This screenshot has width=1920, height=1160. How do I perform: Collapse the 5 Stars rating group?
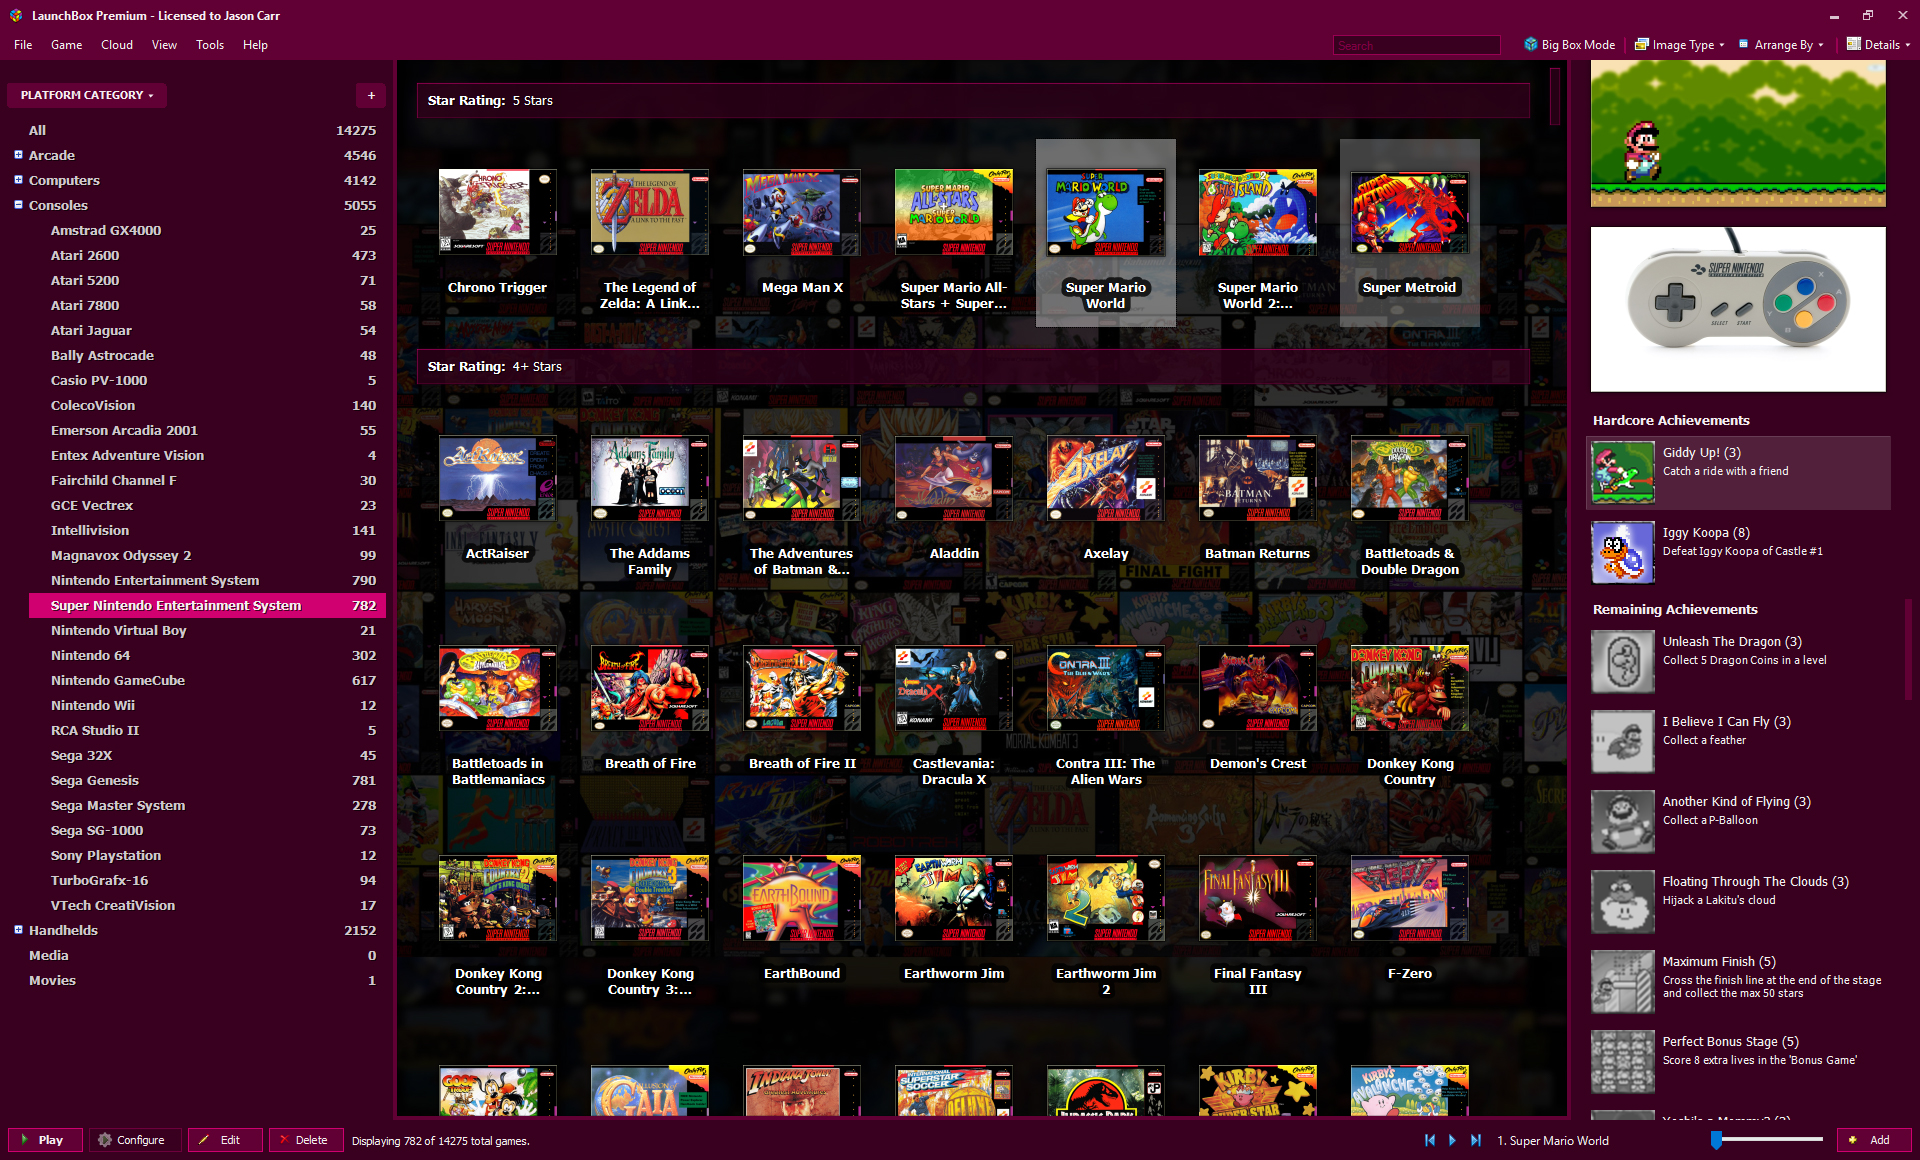pyautogui.click(x=972, y=100)
